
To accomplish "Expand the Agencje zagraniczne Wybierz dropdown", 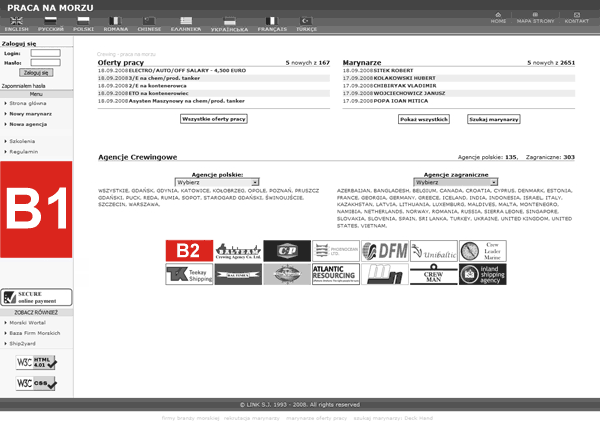I will pyautogui.click(x=455, y=182).
